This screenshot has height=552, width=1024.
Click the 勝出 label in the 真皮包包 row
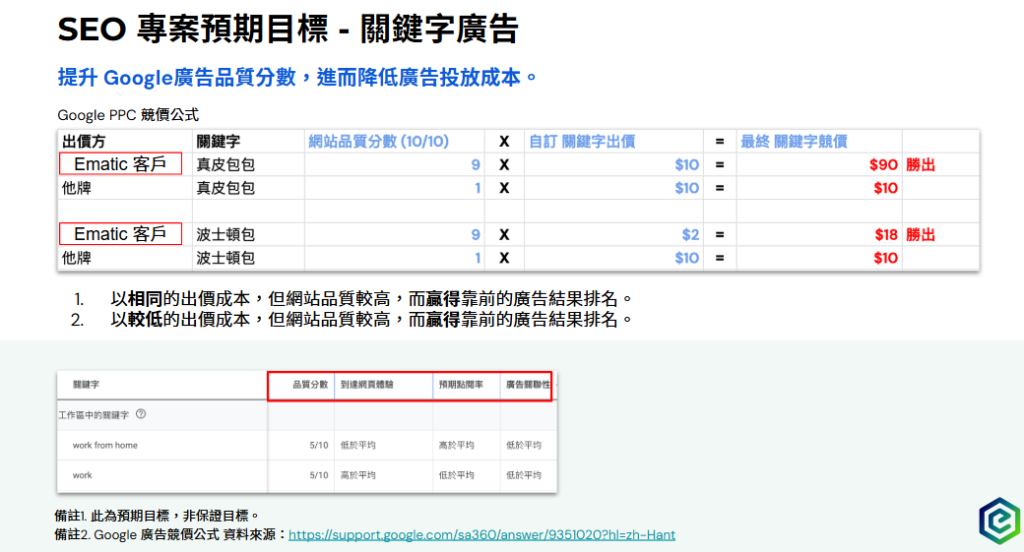[920, 165]
